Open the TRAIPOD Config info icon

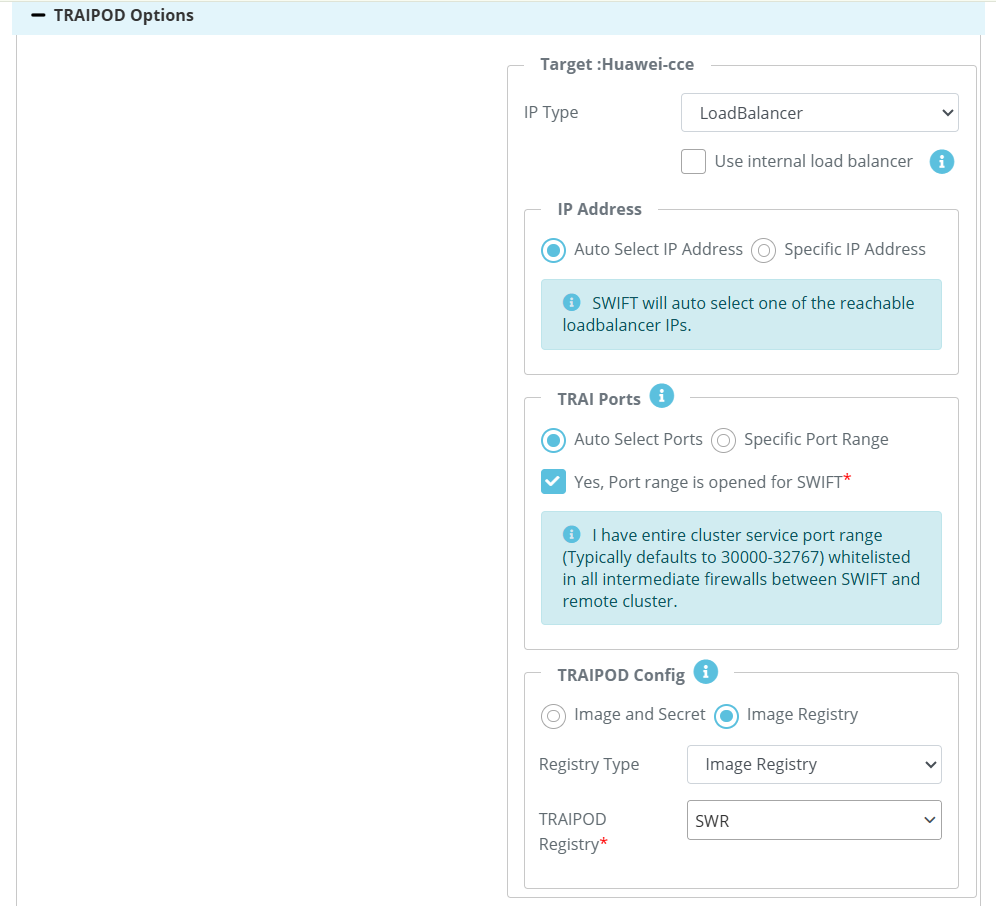705,672
